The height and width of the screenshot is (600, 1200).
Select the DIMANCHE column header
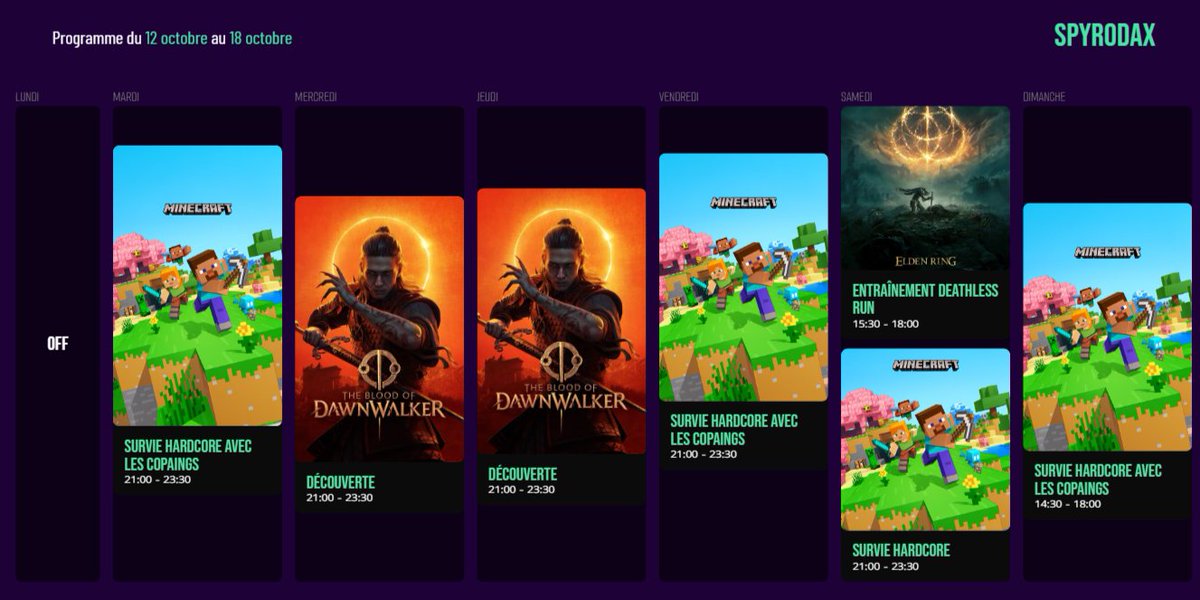tap(1044, 97)
